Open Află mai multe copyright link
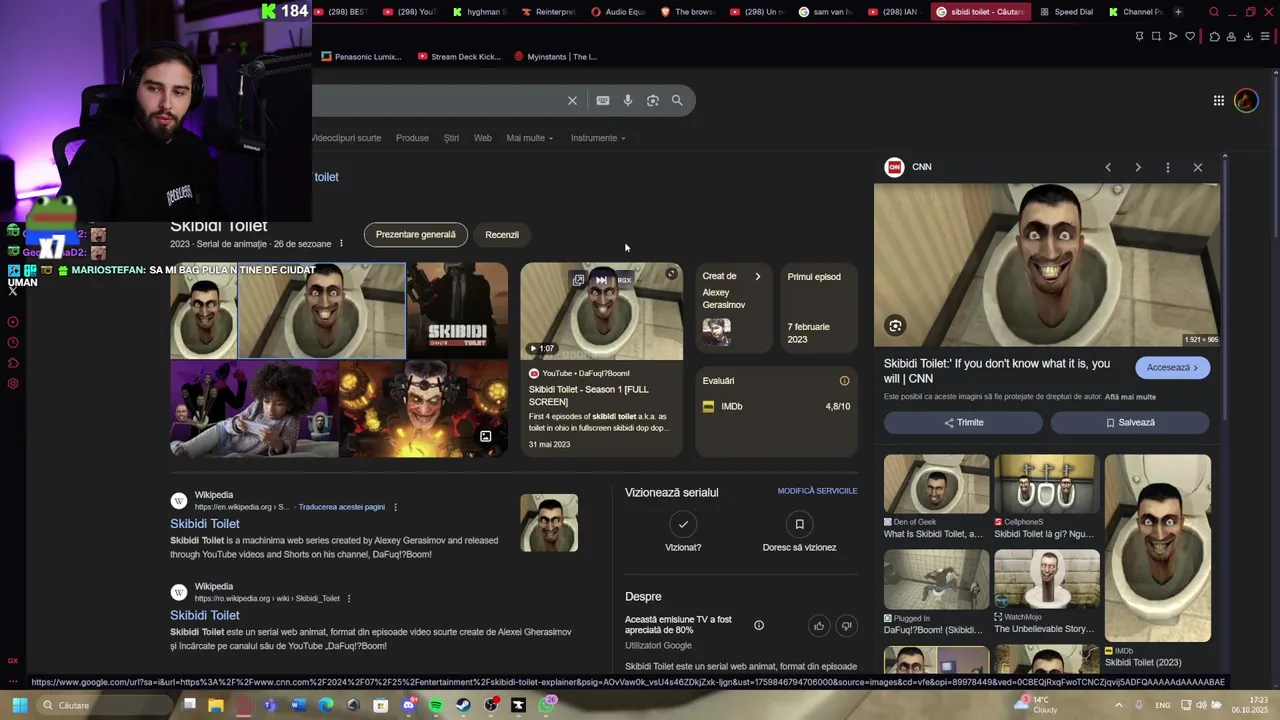 coord(1130,397)
